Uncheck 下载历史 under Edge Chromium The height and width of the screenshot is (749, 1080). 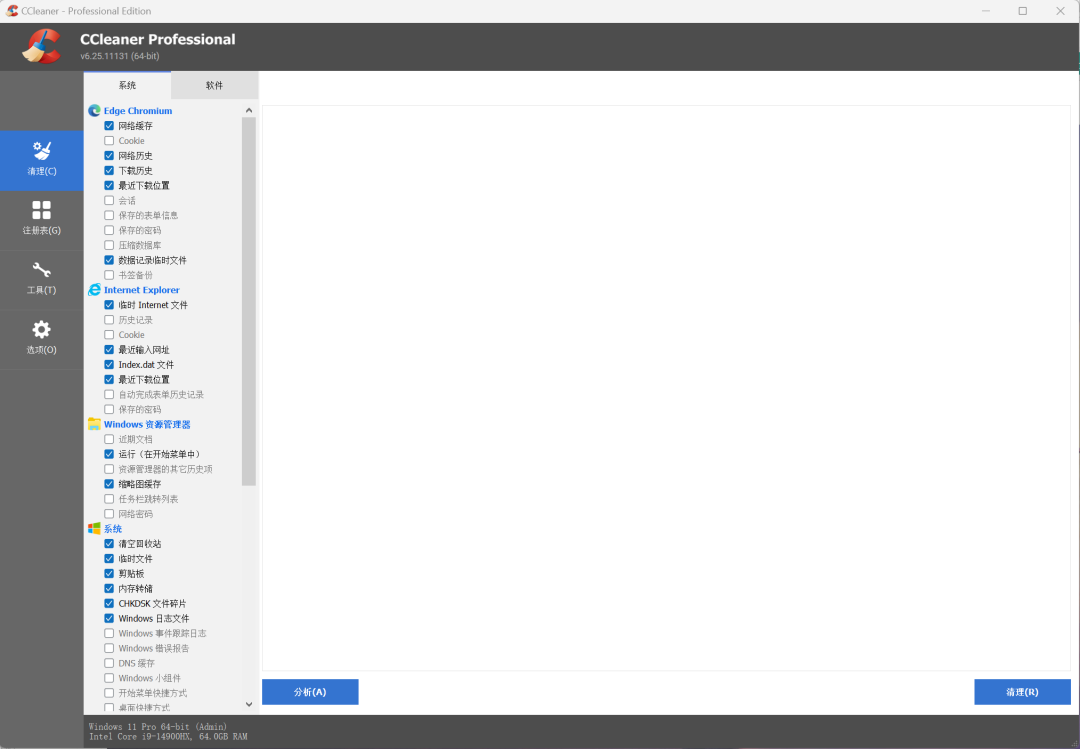point(109,170)
